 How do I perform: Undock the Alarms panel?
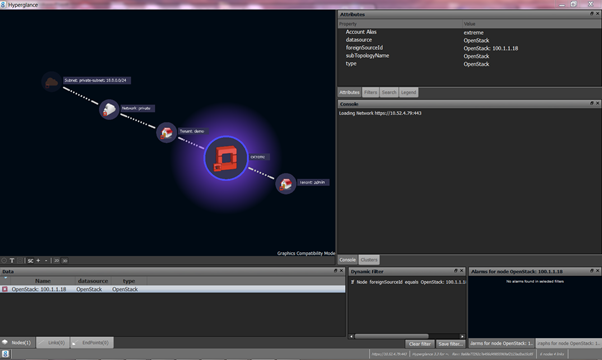click(x=592, y=271)
